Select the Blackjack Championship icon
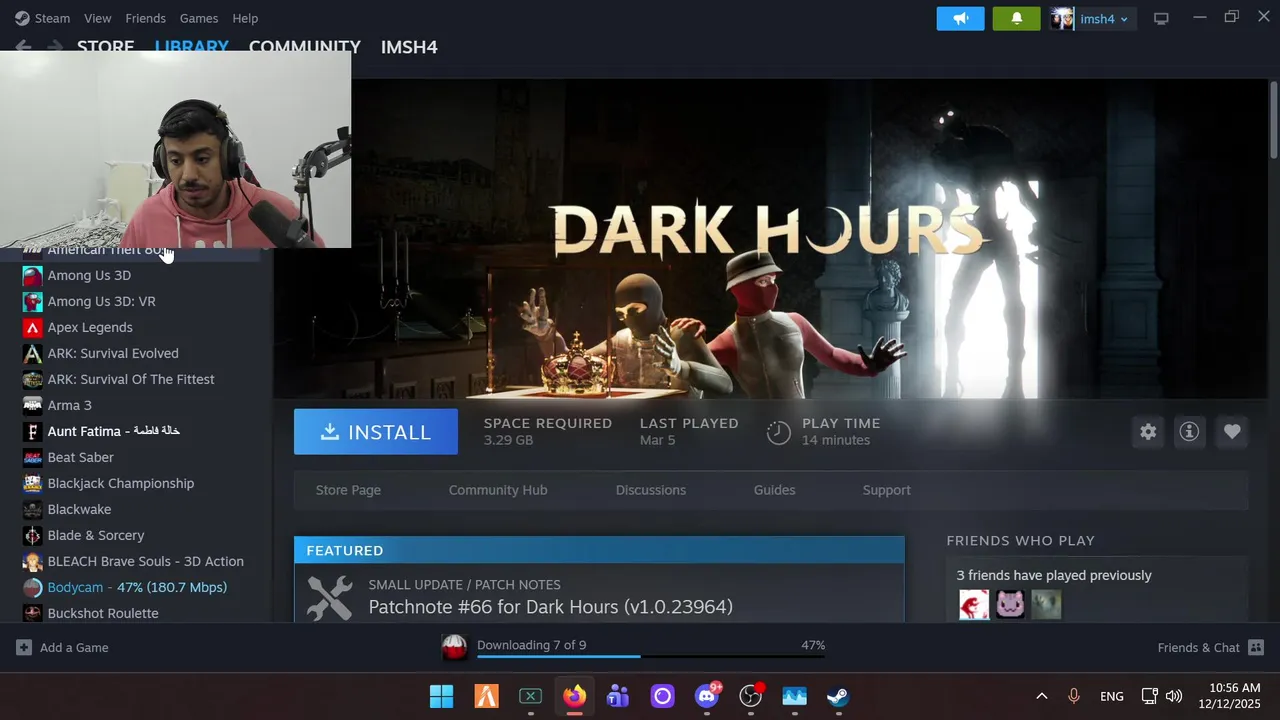This screenshot has height=720, width=1280. point(33,483)
